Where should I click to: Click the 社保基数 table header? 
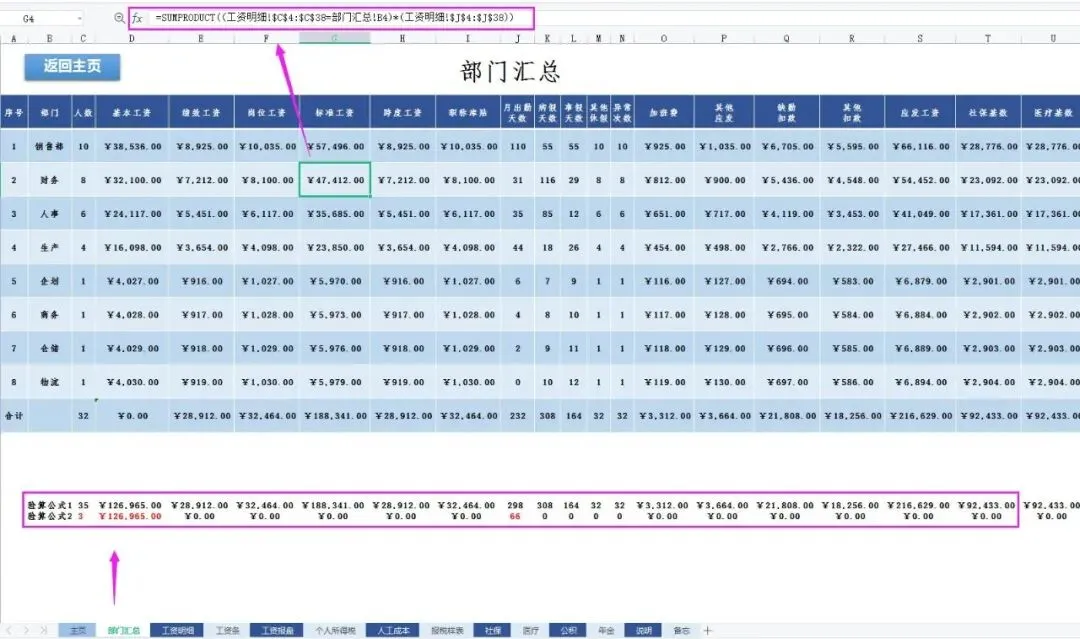[x=988, y=112]
